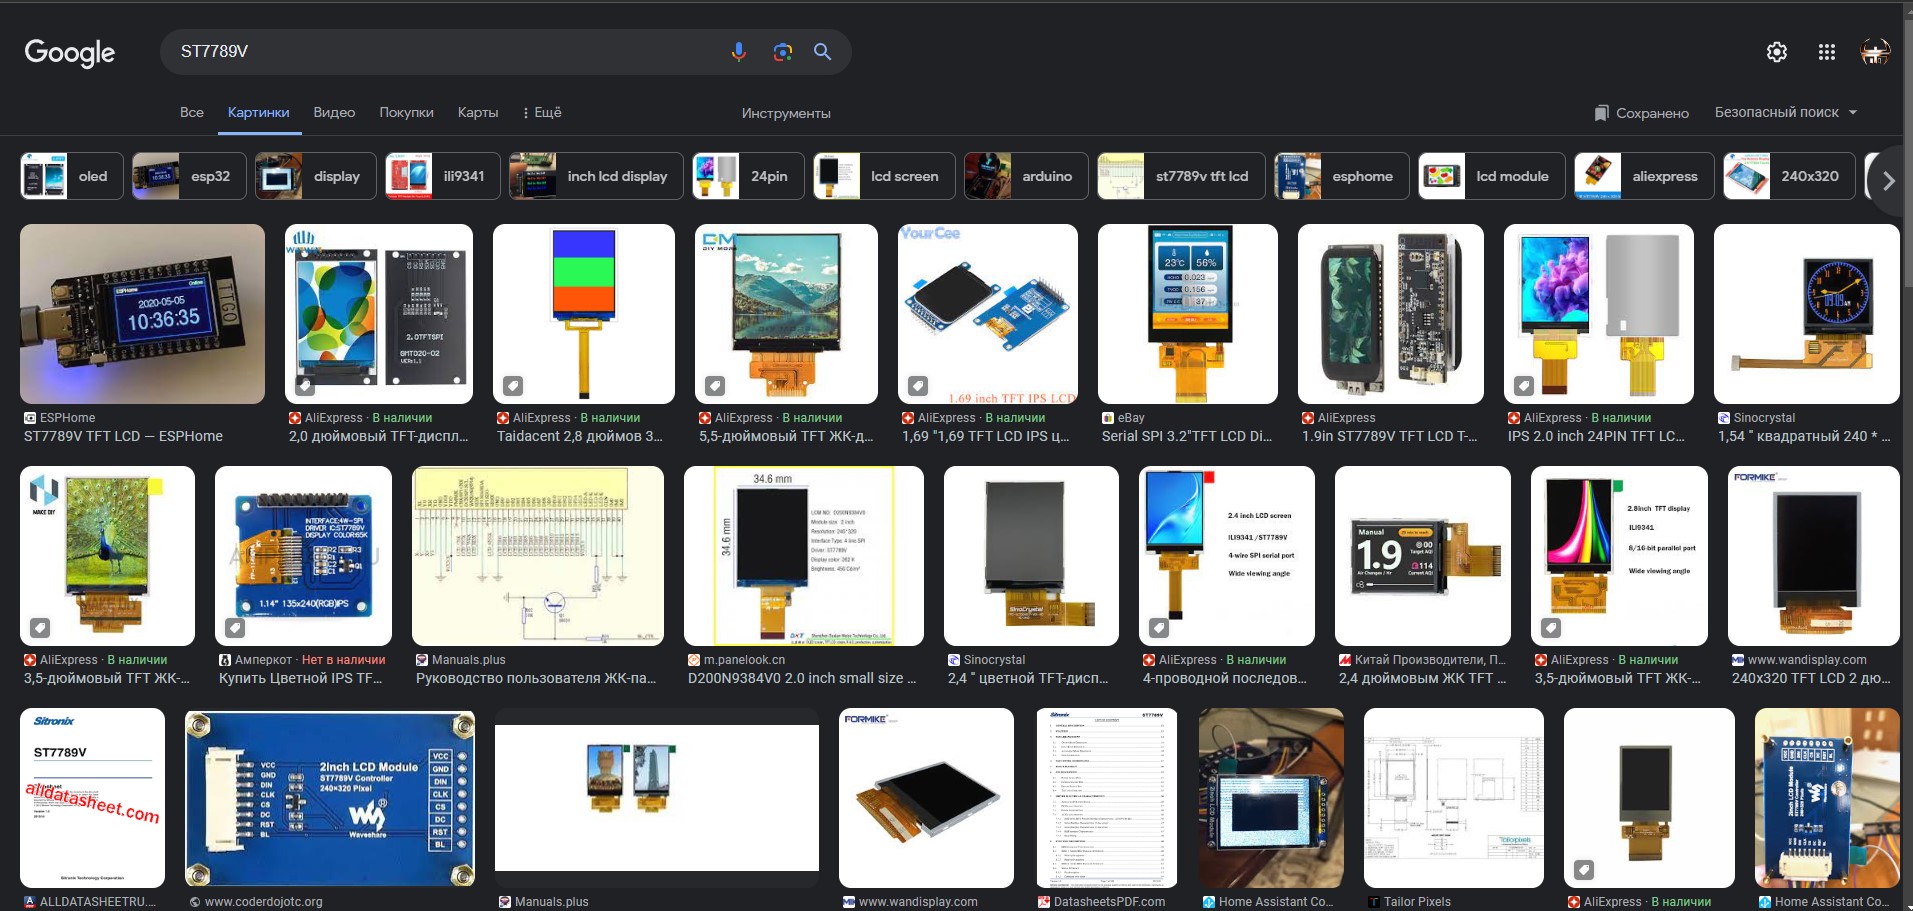Click the Google logo
This screenshot has width=1913, height=911.
point(70,52)
